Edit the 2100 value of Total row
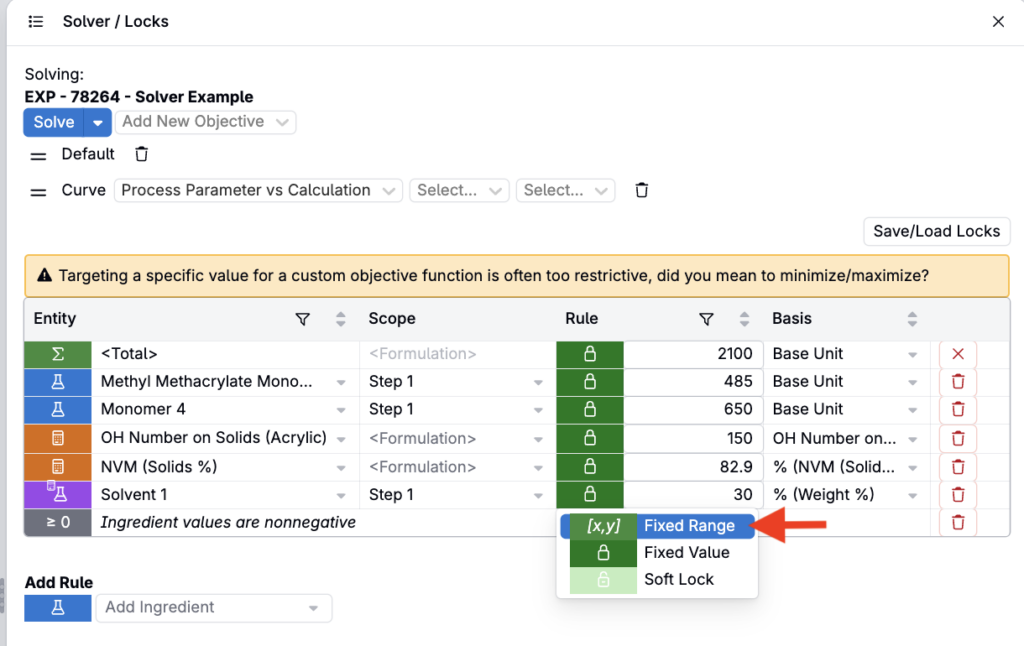Image resolution: width=1024 pixels, height=646 pixels. click(x=693, y=354)
